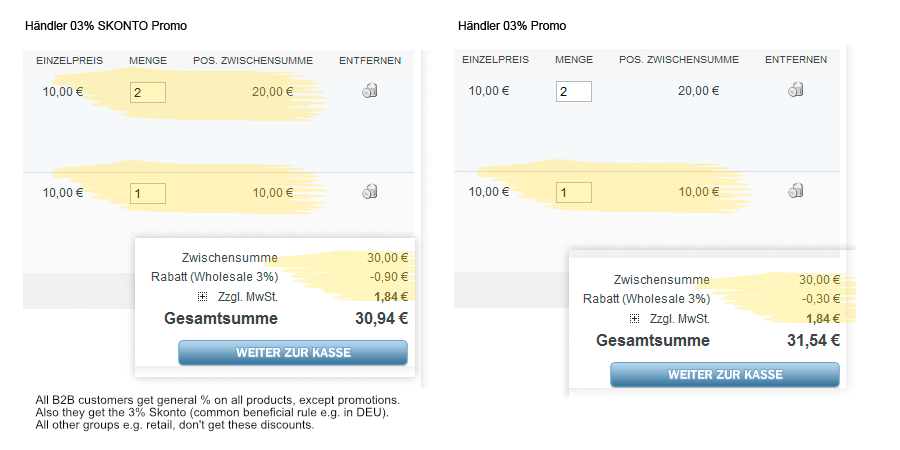The height and width of the screenshot is (450, 900).
Task: Click the Entfernen column header in SKONTO Promo cart
Action: pos(370,61)
